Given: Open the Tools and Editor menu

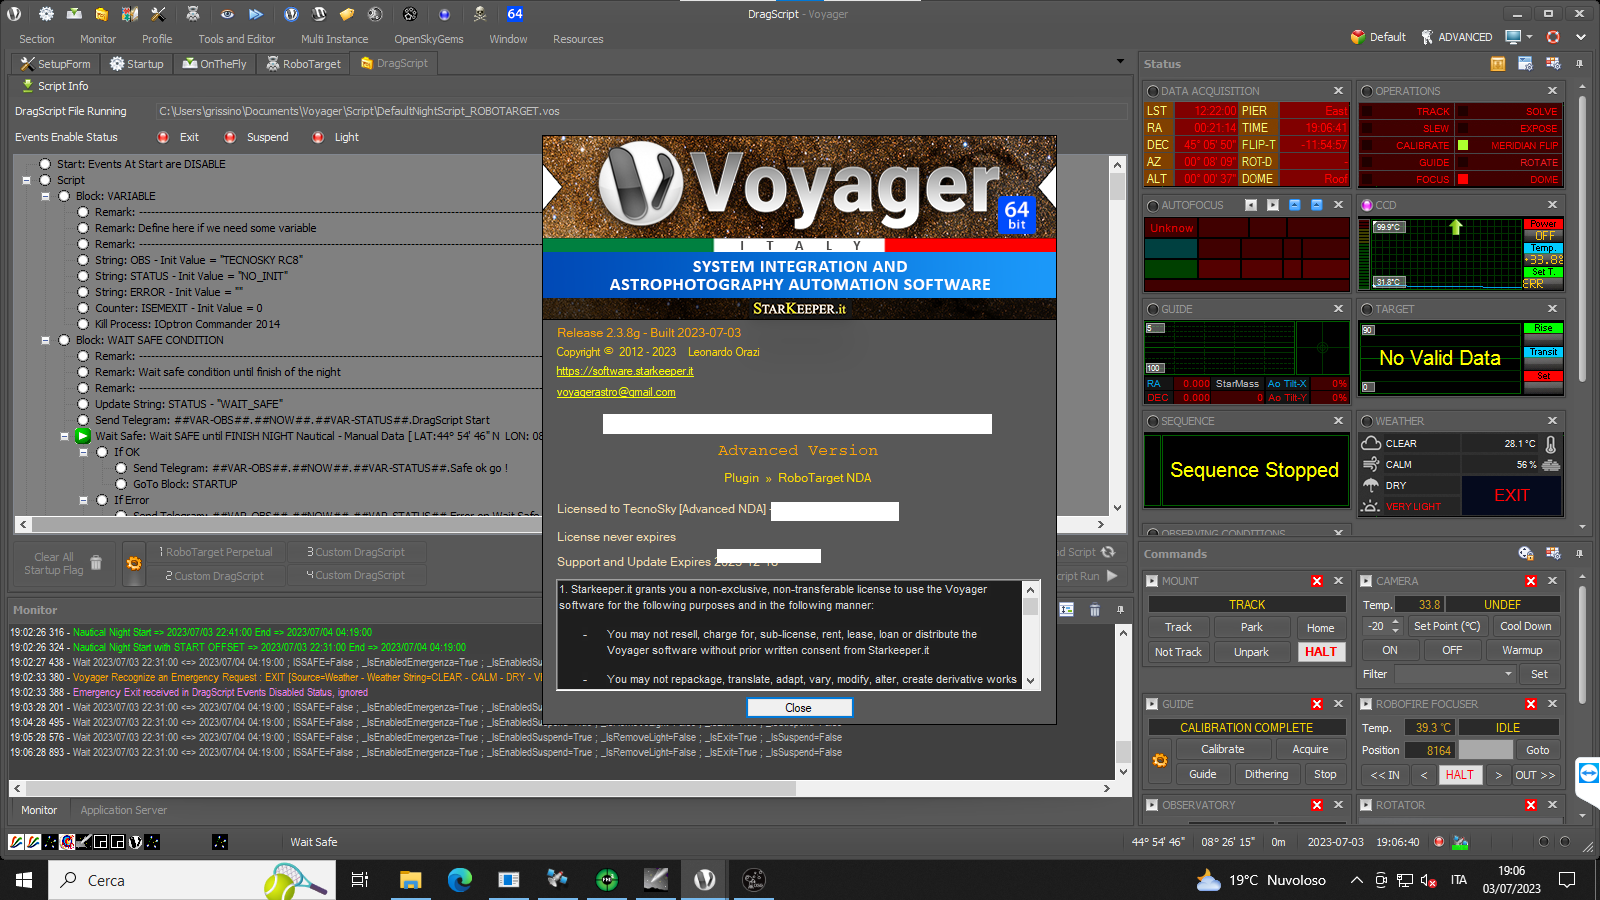Looking at the screenshot, I should click(236, 39).
